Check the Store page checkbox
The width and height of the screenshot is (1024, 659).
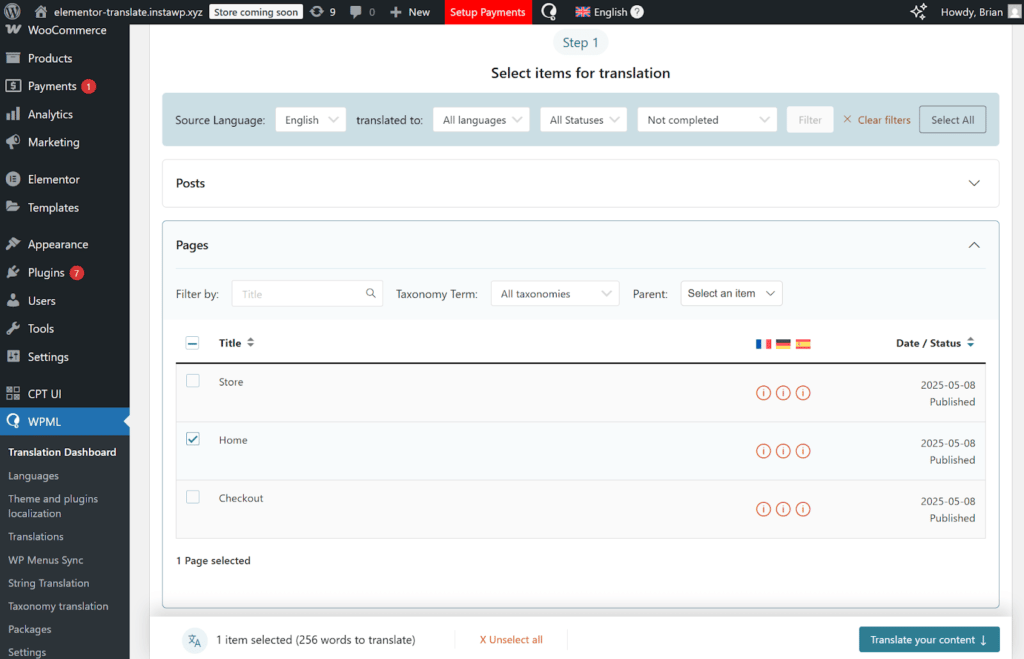(x=193, y=381)
